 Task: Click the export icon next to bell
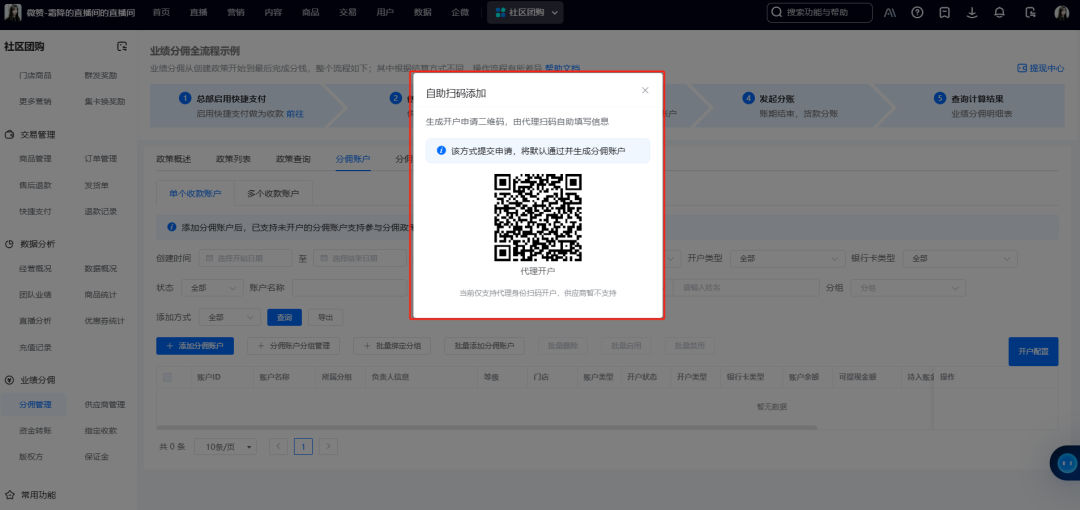(x=1030, y=12)
